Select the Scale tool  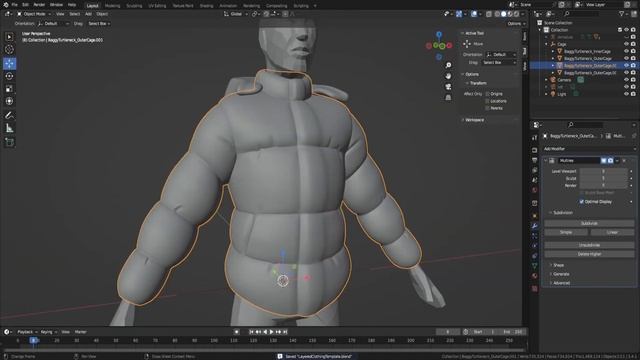click(9, 89)
